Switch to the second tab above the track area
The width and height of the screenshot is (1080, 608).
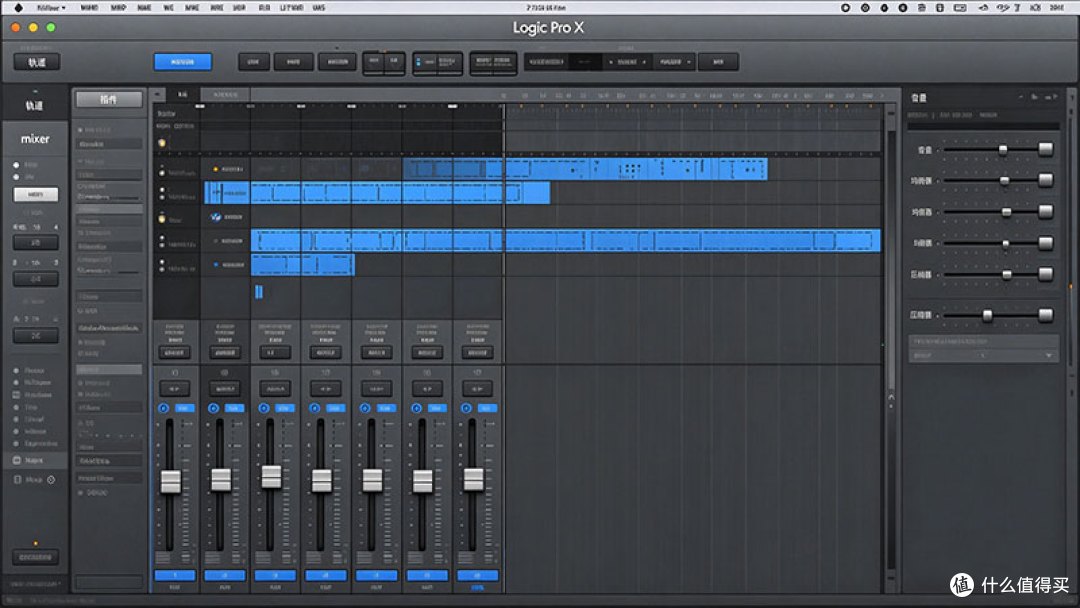click(225, 94)
